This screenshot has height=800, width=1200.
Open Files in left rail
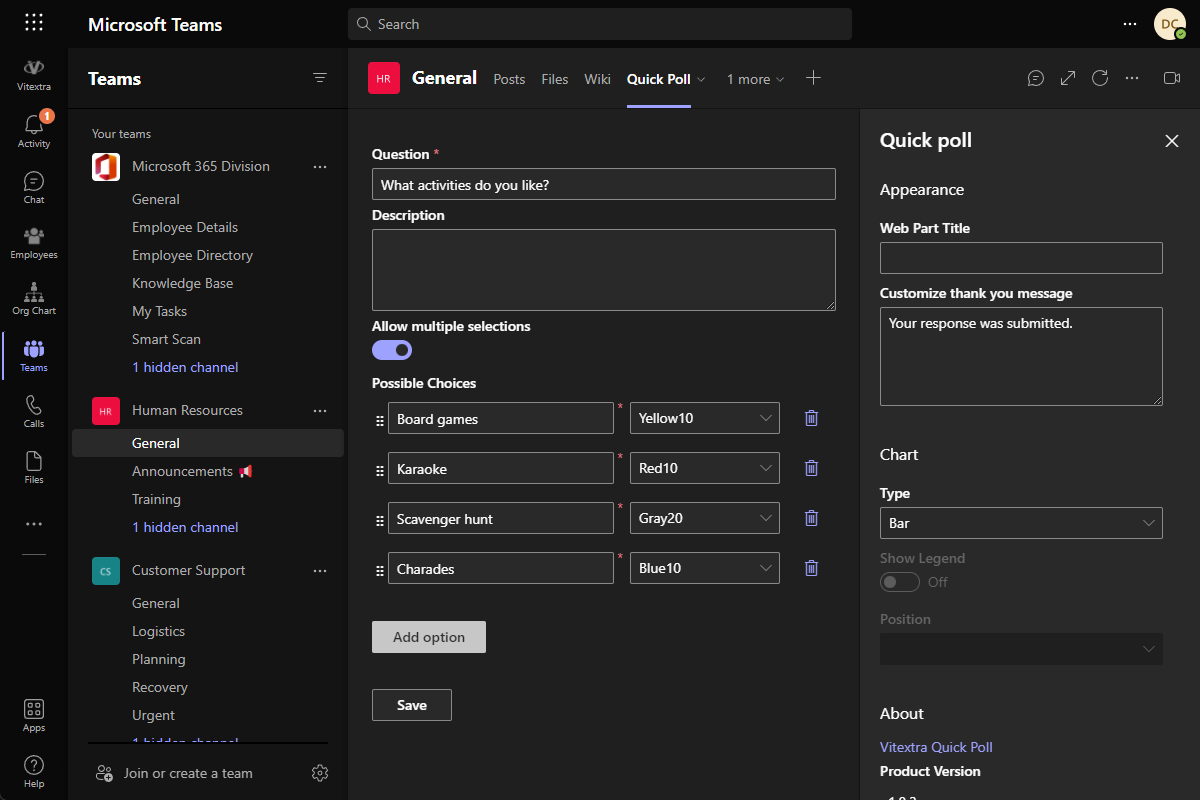34,467
